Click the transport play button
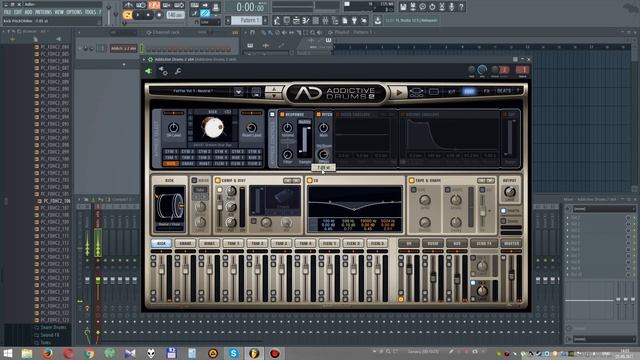Screen dimensions: 640x360 pos(139,15)
